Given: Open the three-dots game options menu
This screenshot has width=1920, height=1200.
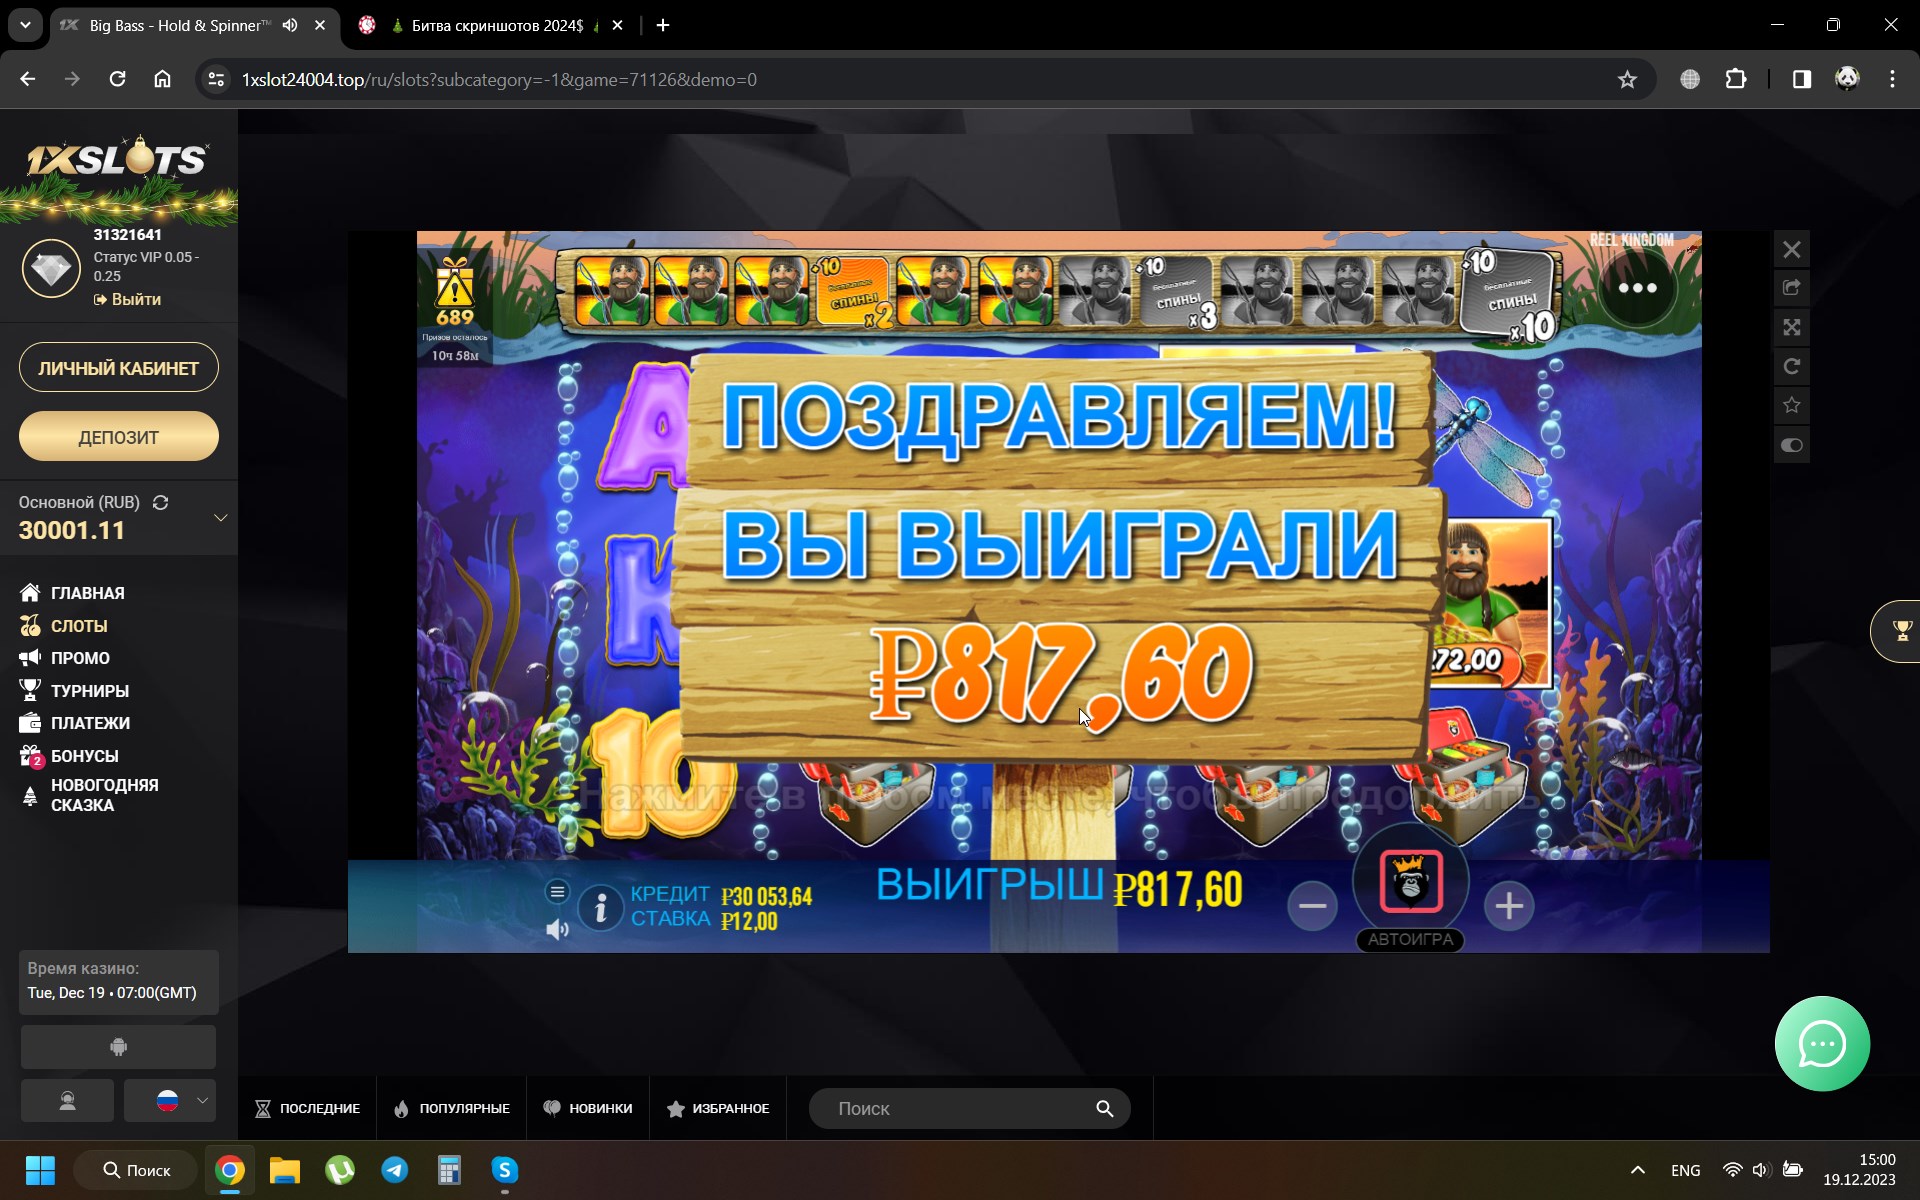Looking at the screenshot, I should (1637, 288).
